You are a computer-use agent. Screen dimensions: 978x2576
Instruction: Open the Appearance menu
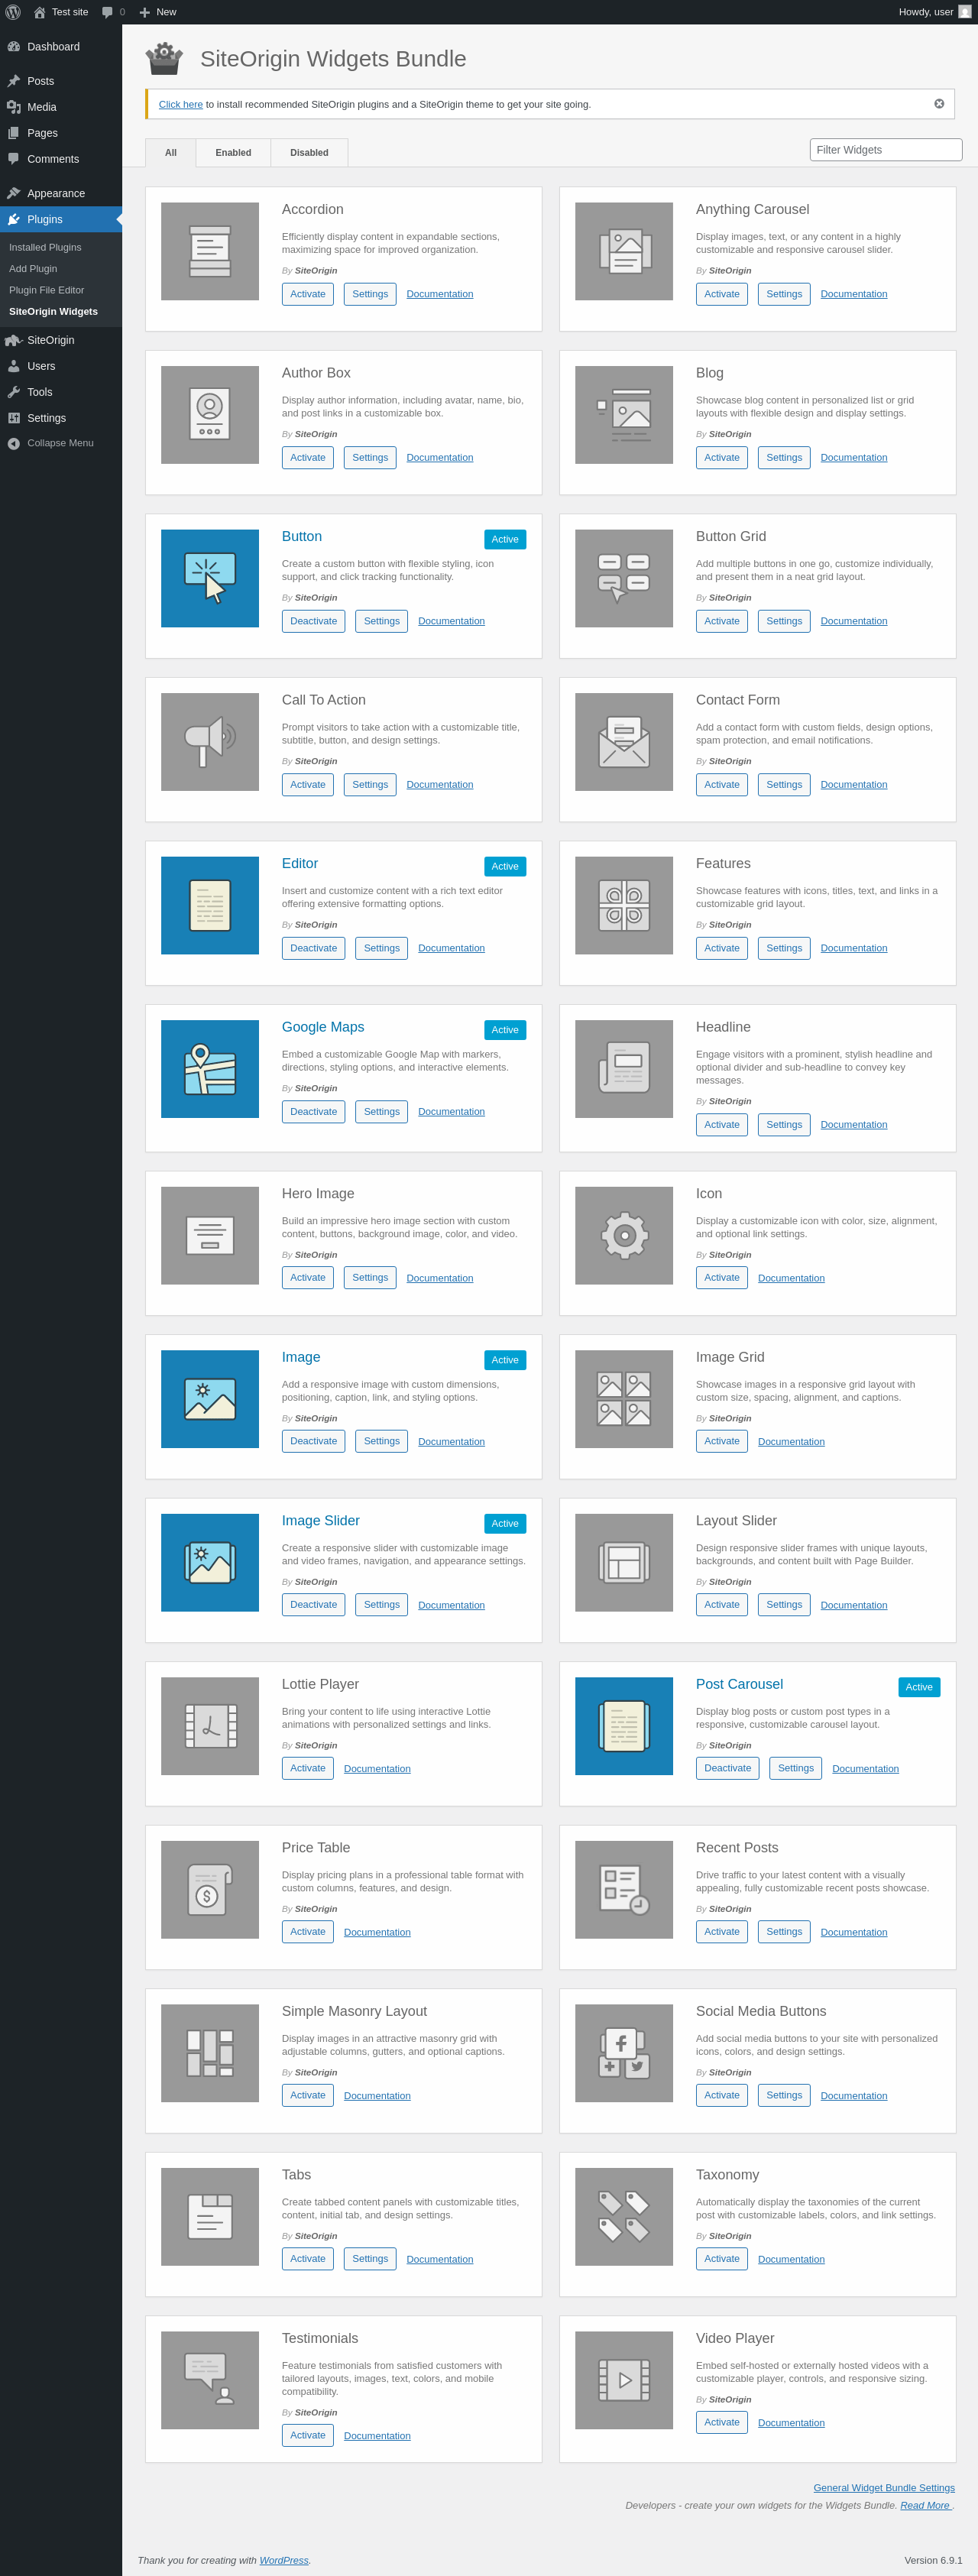coord(61,193)
